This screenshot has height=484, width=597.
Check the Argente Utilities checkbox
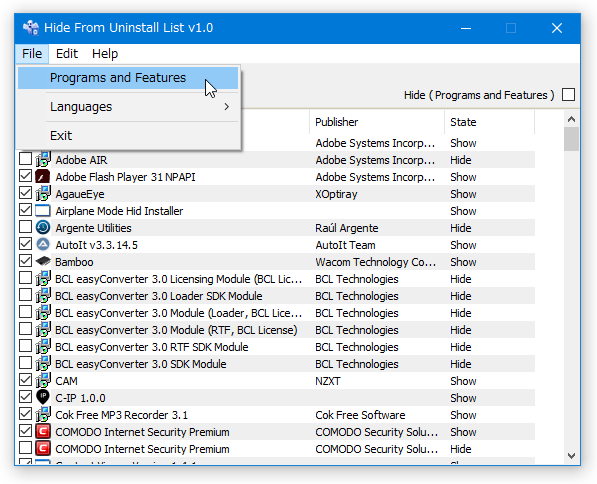[x=26, y=227]
